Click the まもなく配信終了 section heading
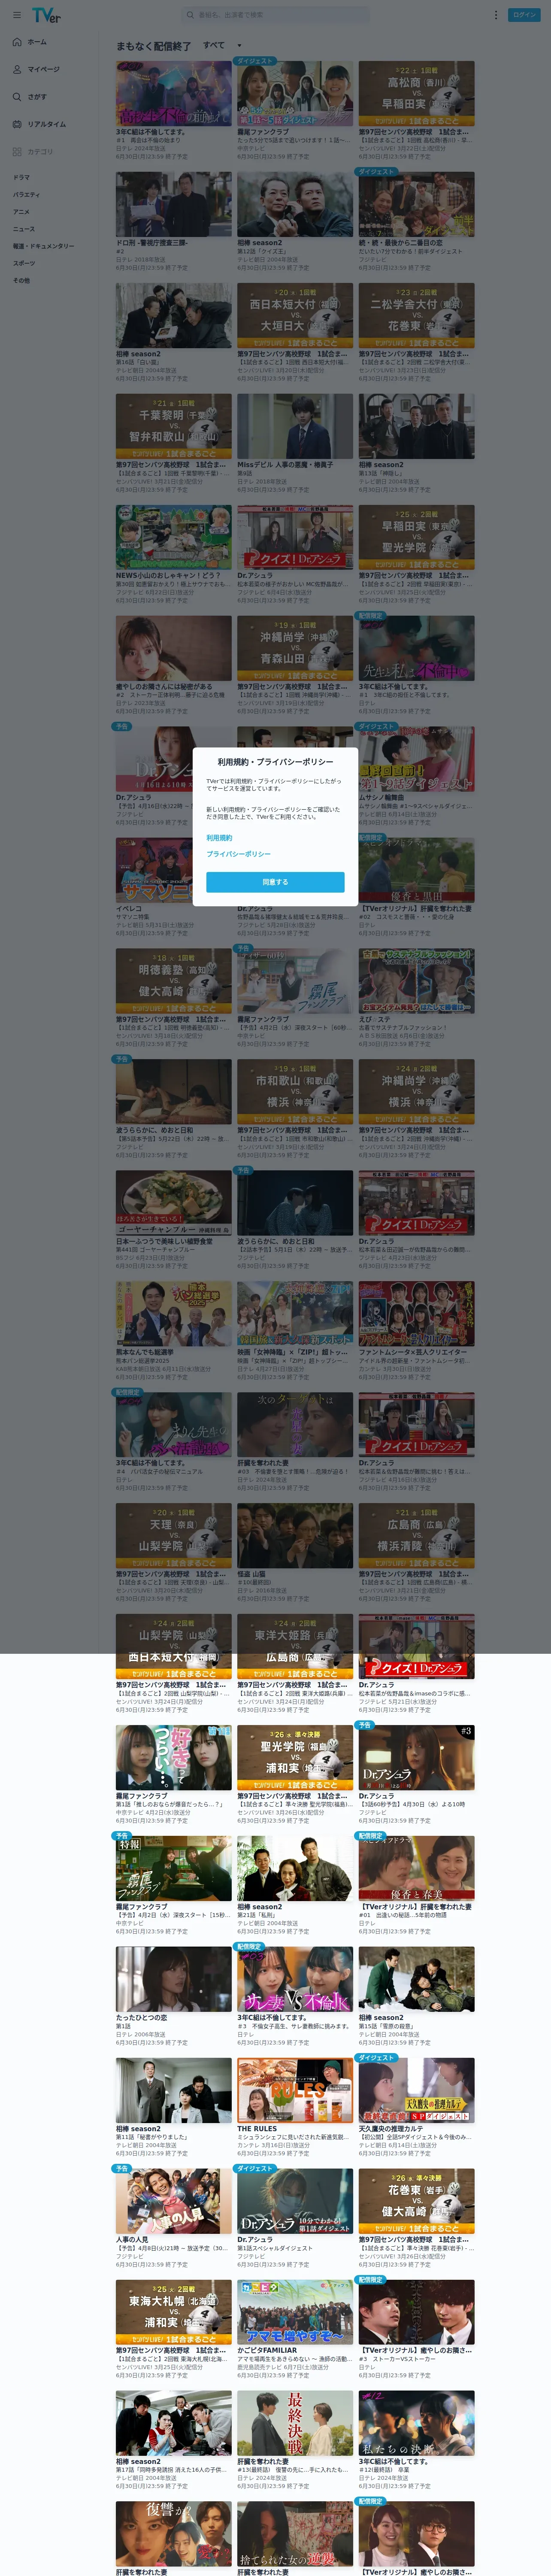Screen dimensions: 551x2576 pyautogui.click(x=153, y=46)
